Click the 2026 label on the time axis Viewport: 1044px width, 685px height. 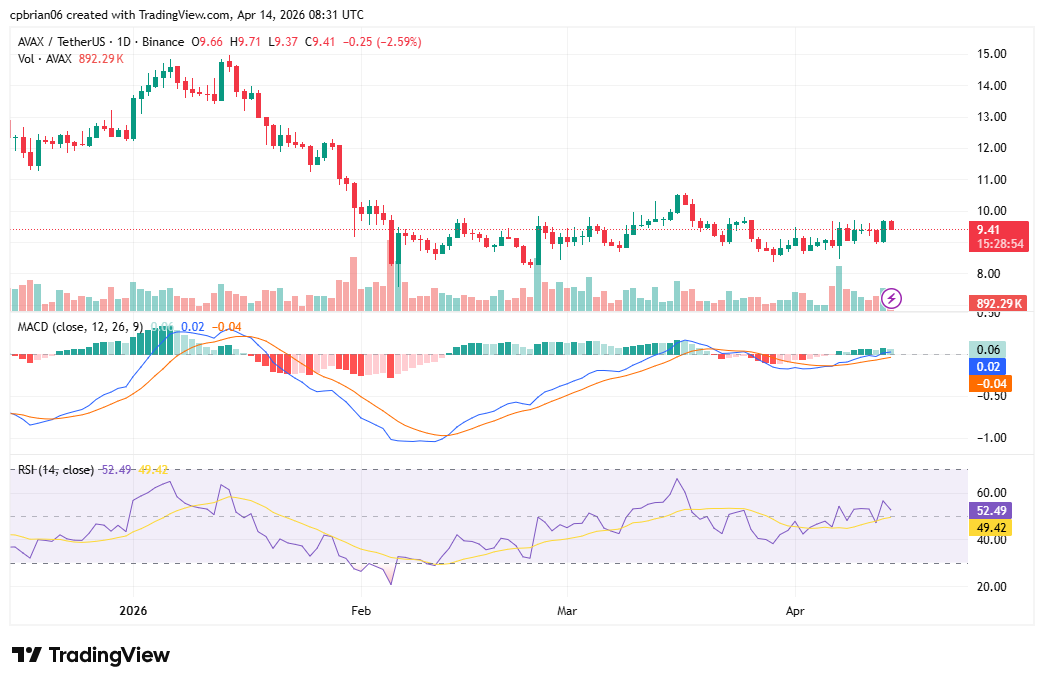pos(133,610)
